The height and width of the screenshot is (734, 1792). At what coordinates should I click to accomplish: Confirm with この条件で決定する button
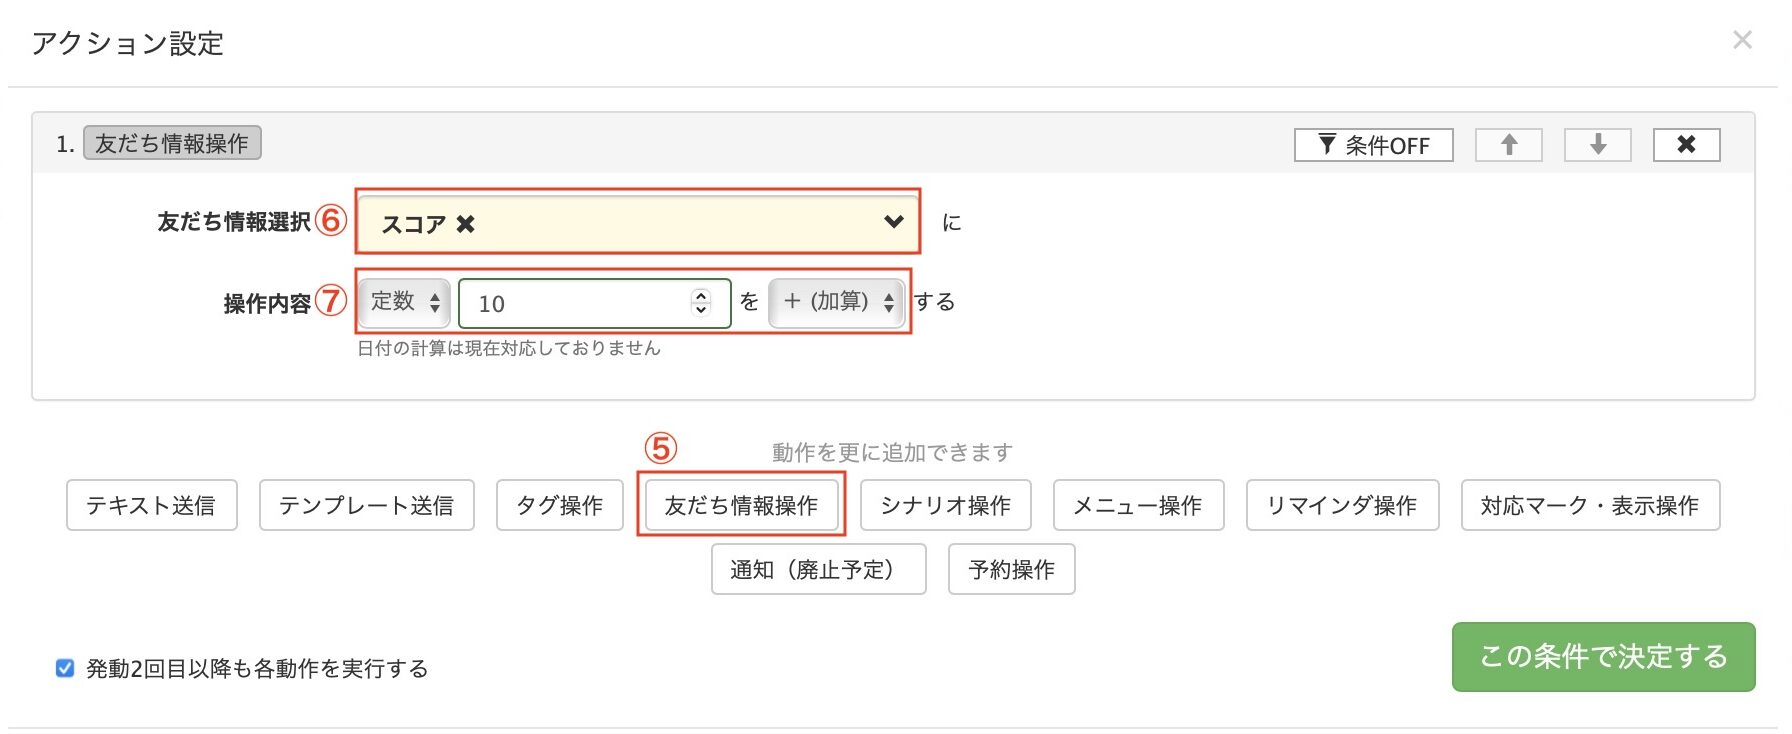point(1603,656)
